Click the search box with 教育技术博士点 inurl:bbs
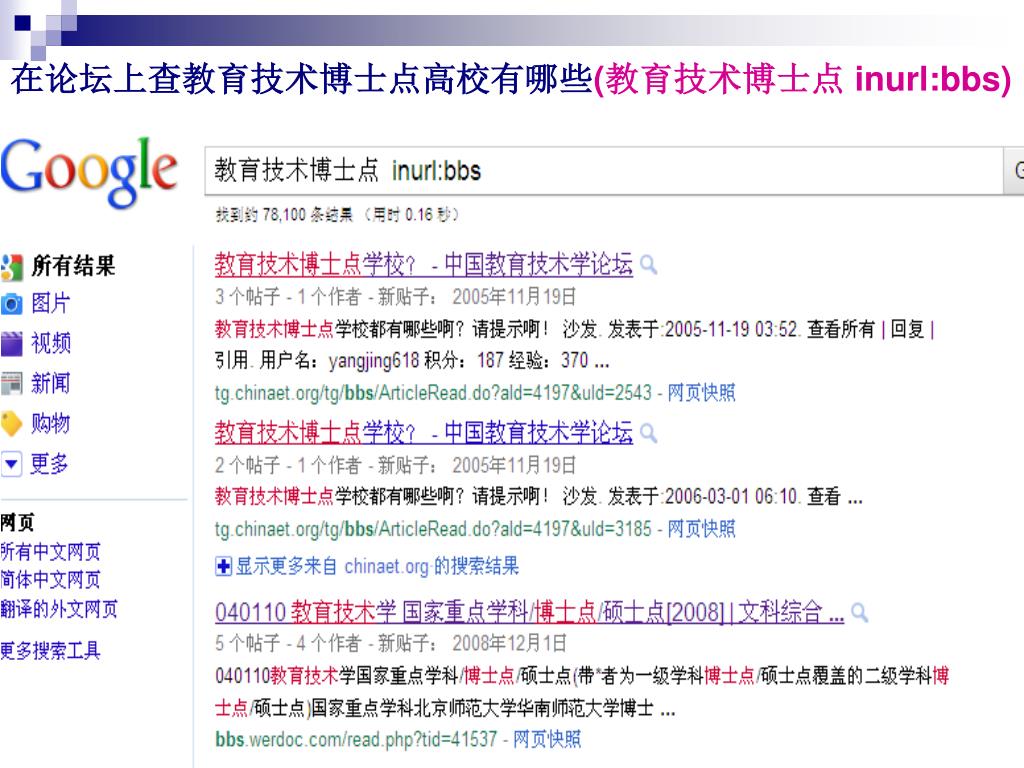 point(604,171)
